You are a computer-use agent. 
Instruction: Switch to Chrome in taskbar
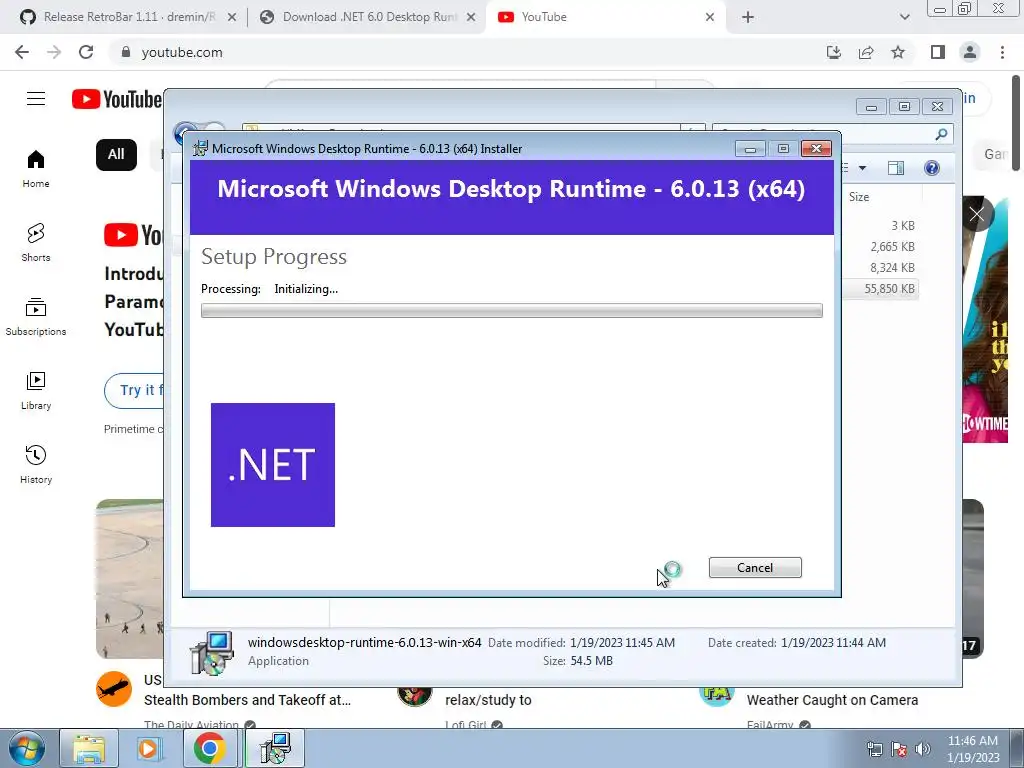click(210, 748)
